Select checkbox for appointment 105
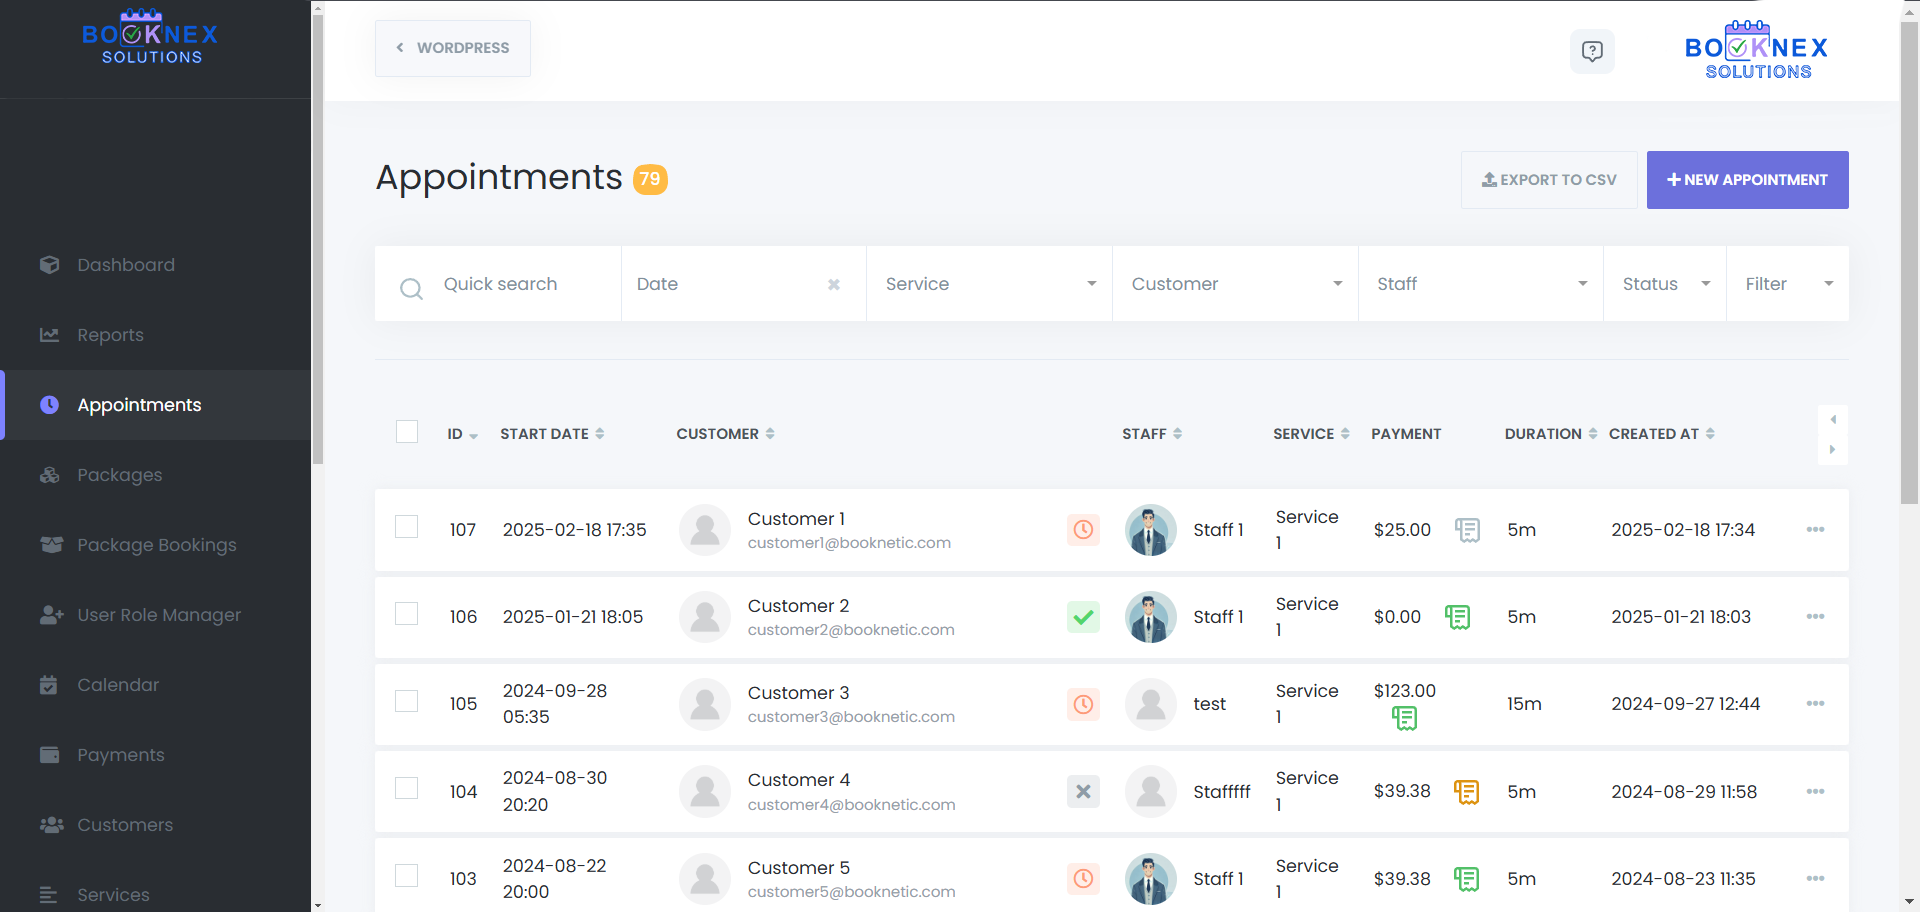 click(x=407, y=701)
